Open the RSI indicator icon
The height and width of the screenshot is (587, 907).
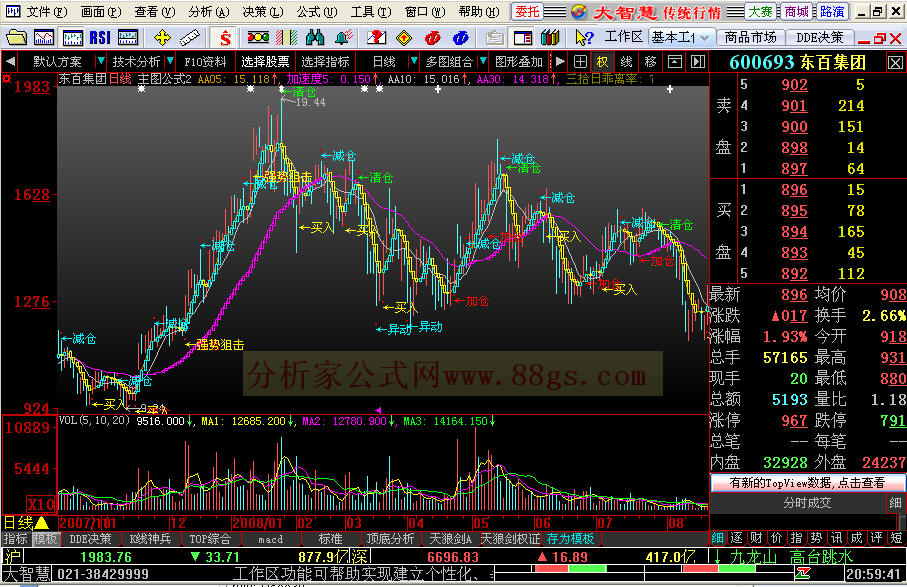[99, 38]
